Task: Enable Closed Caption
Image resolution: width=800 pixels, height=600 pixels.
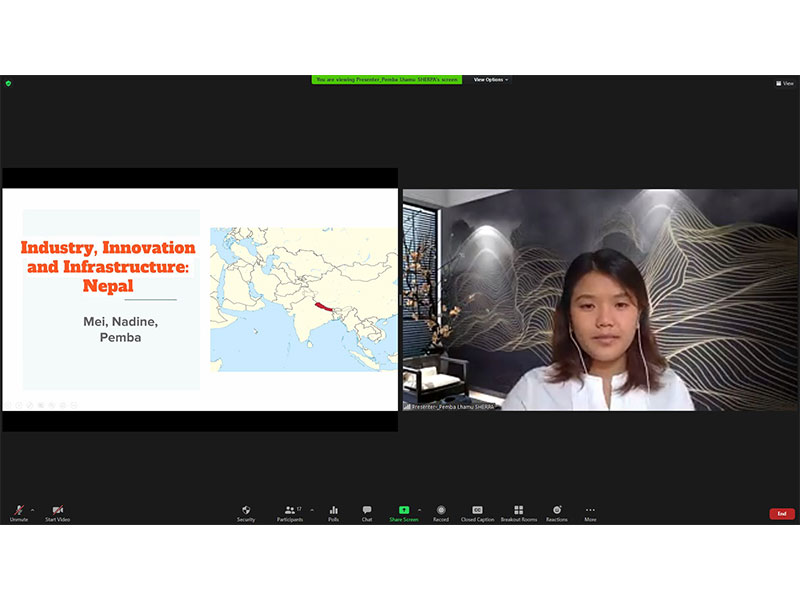Action: tap(477, 512)
